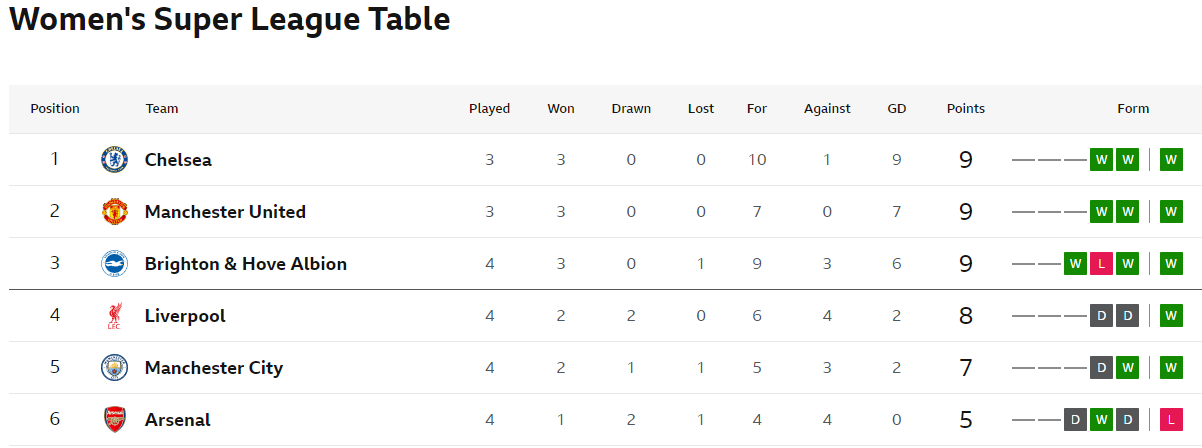This screenshot has height=448, width=1202.
Task: Click the Chelsea club crest icon
Action: tap(115, 160)
